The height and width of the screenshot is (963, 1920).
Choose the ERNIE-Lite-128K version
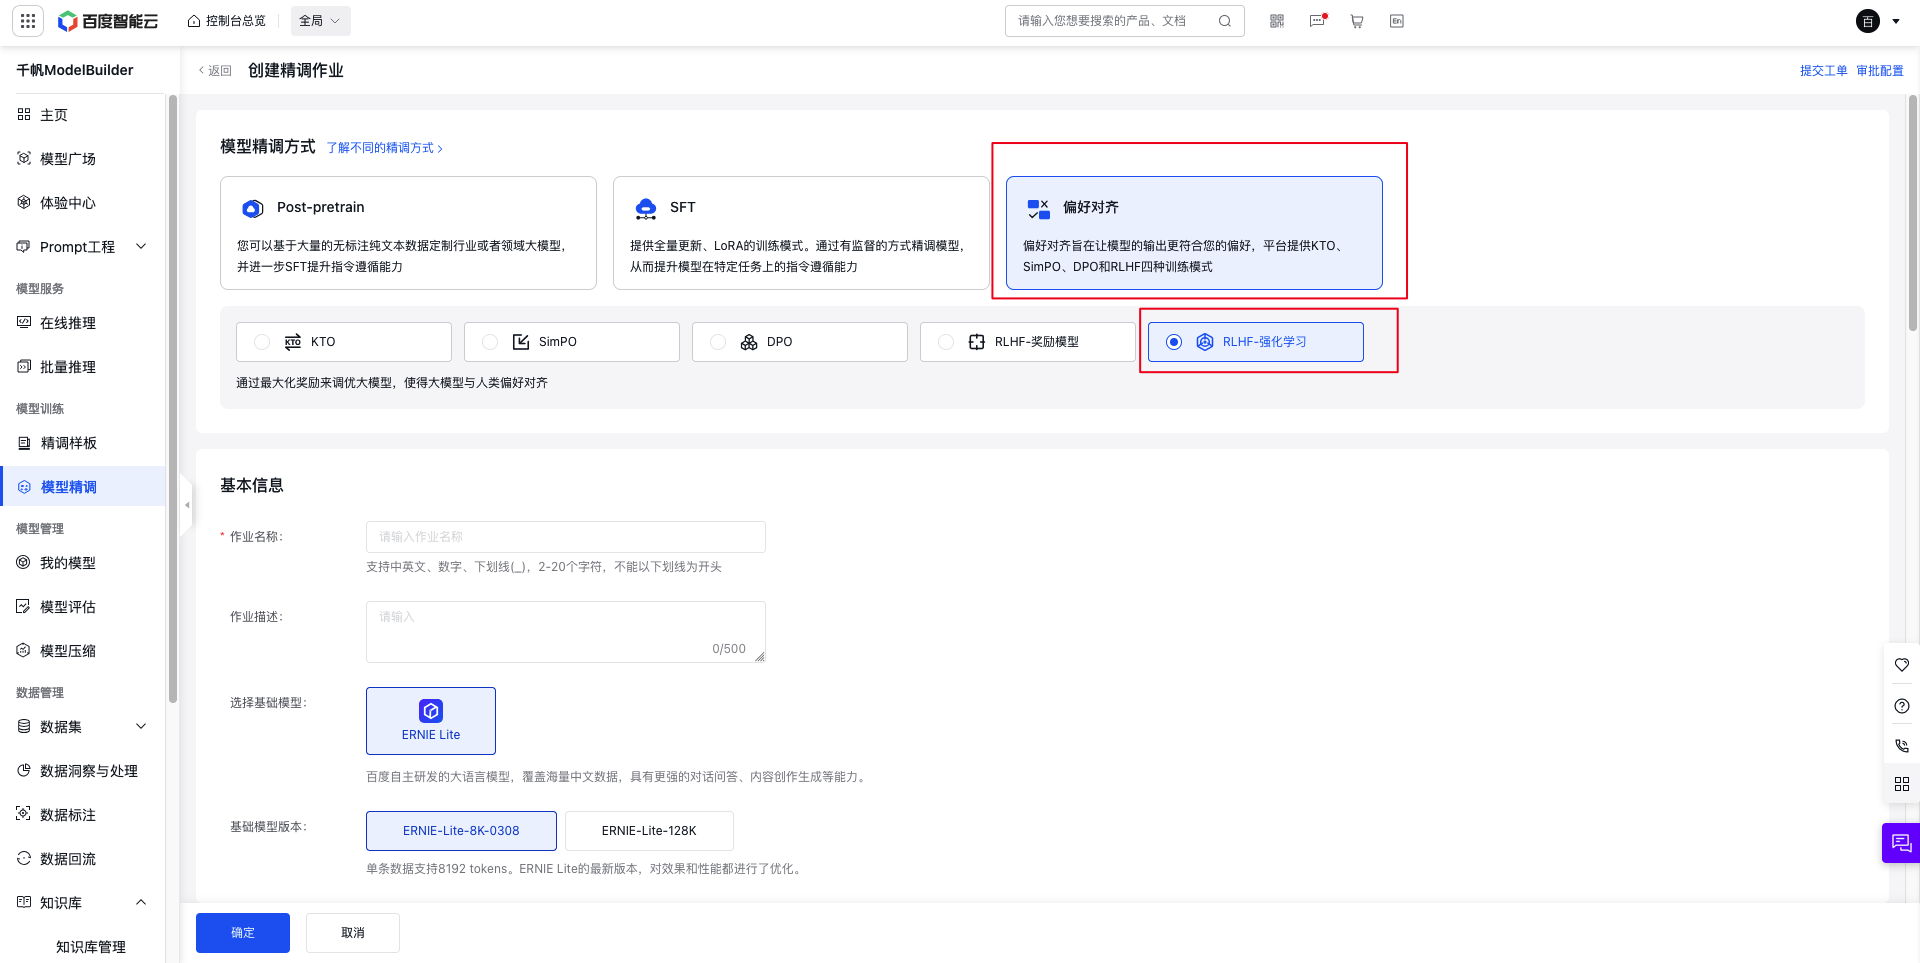click(649, 831)
